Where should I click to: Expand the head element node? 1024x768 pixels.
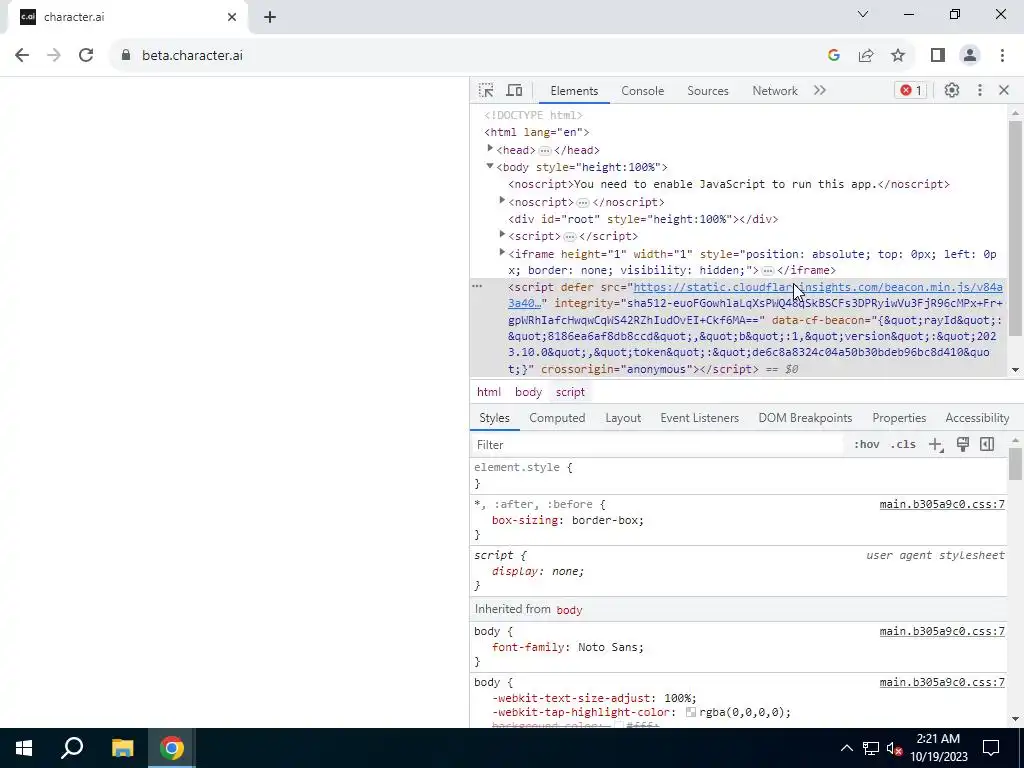pos(490,149)
